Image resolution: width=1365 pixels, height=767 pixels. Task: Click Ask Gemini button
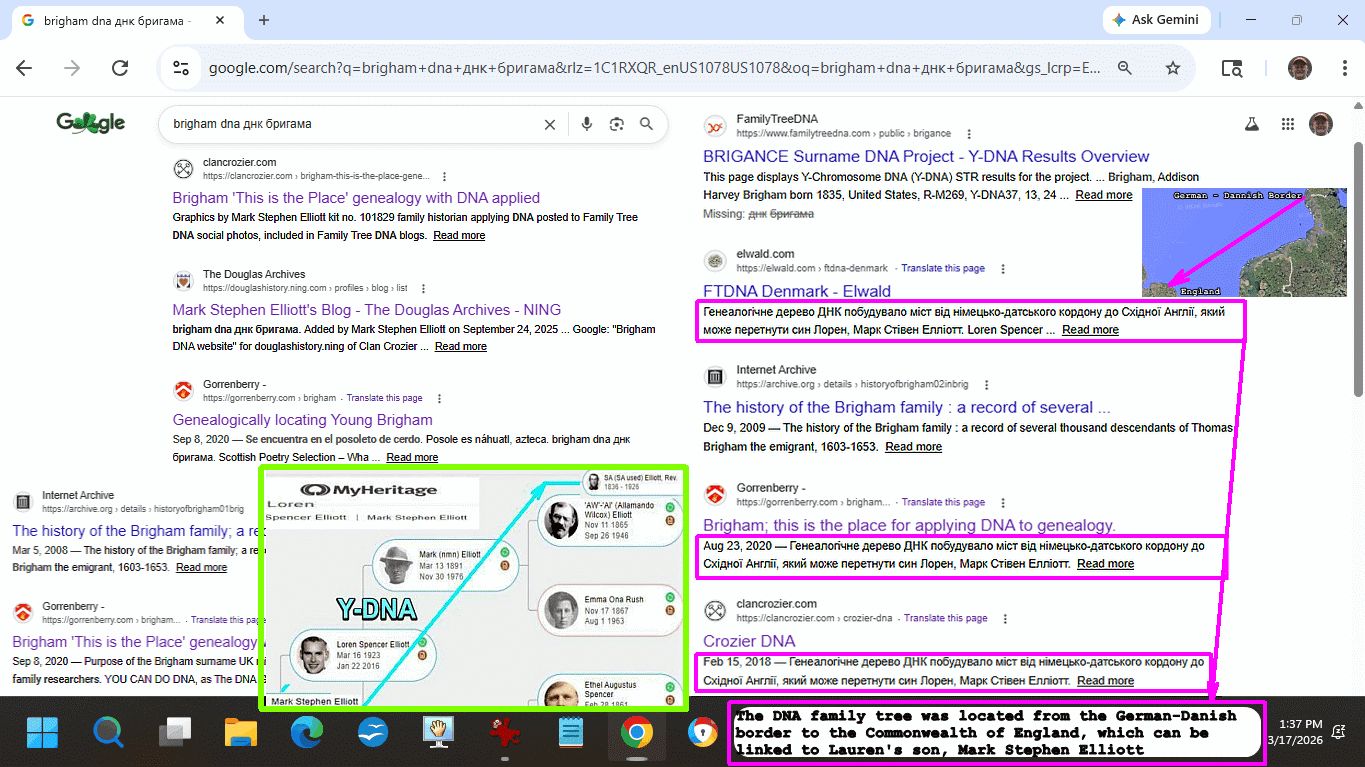[1156, 20]
